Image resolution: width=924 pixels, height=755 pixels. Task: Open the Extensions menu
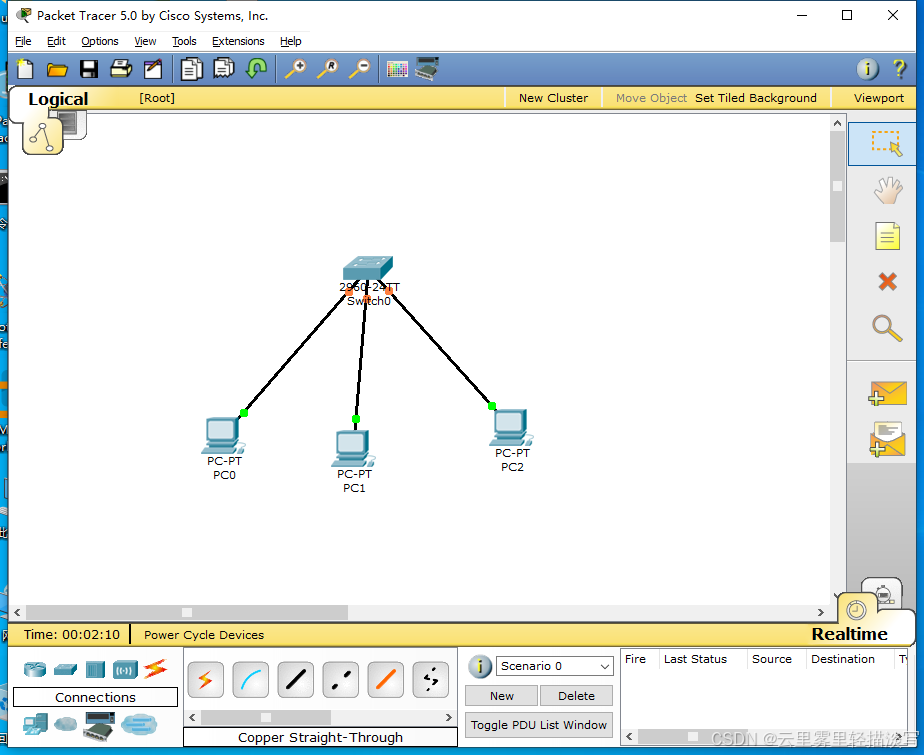pyautogui.click(x=238, y=41)
